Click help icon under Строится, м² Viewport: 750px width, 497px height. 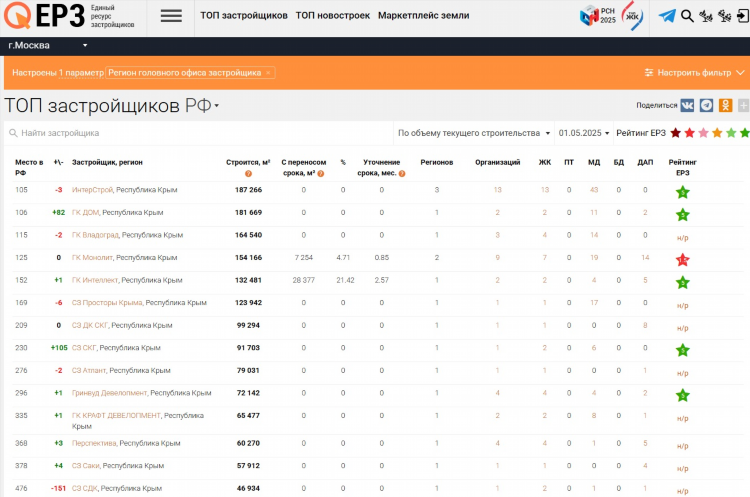[248, 174]
